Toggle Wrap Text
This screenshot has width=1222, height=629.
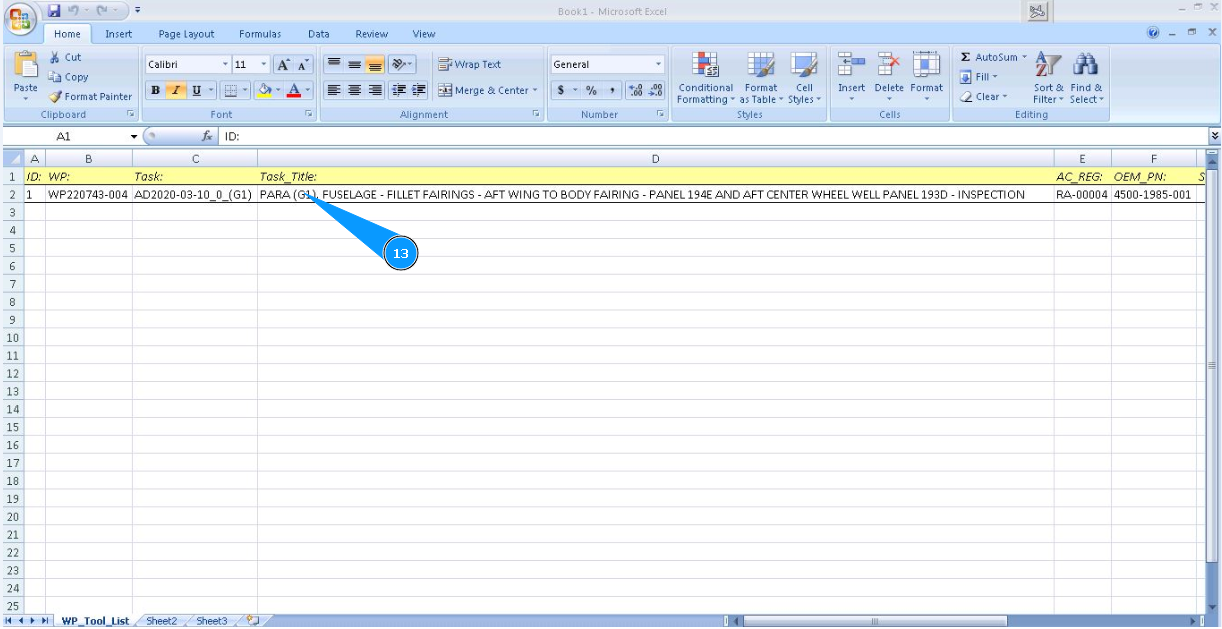(x=470, y=64)
